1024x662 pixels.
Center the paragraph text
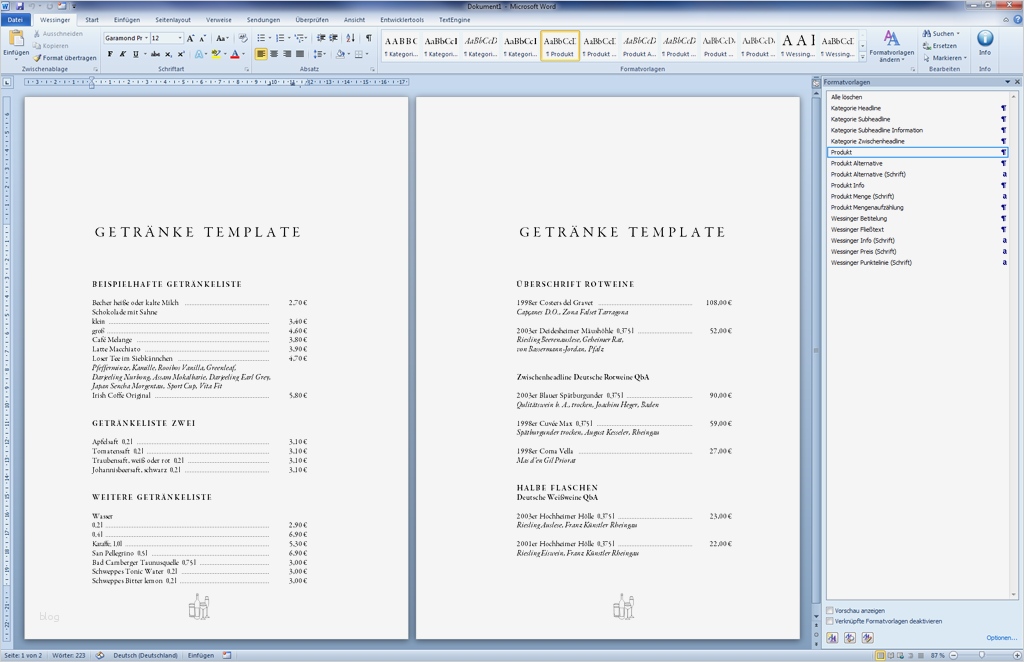(274, 54)
